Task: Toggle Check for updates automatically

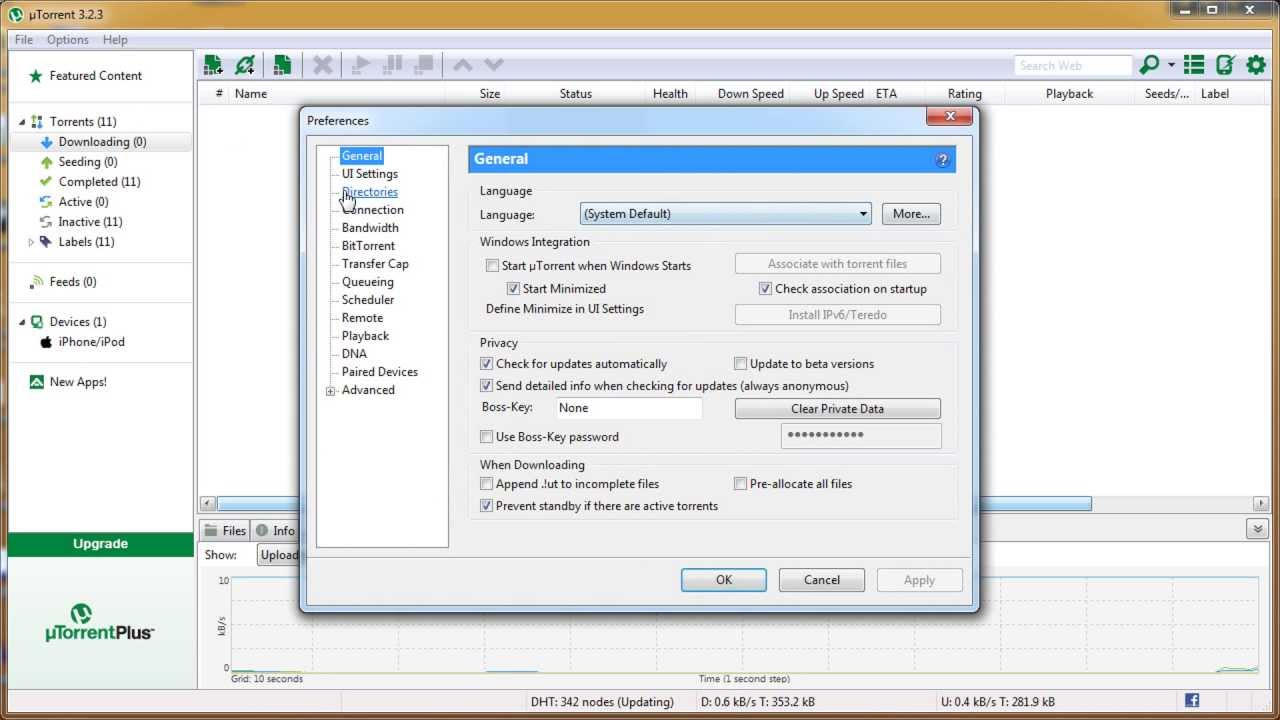Action: [x=487, y=364]
